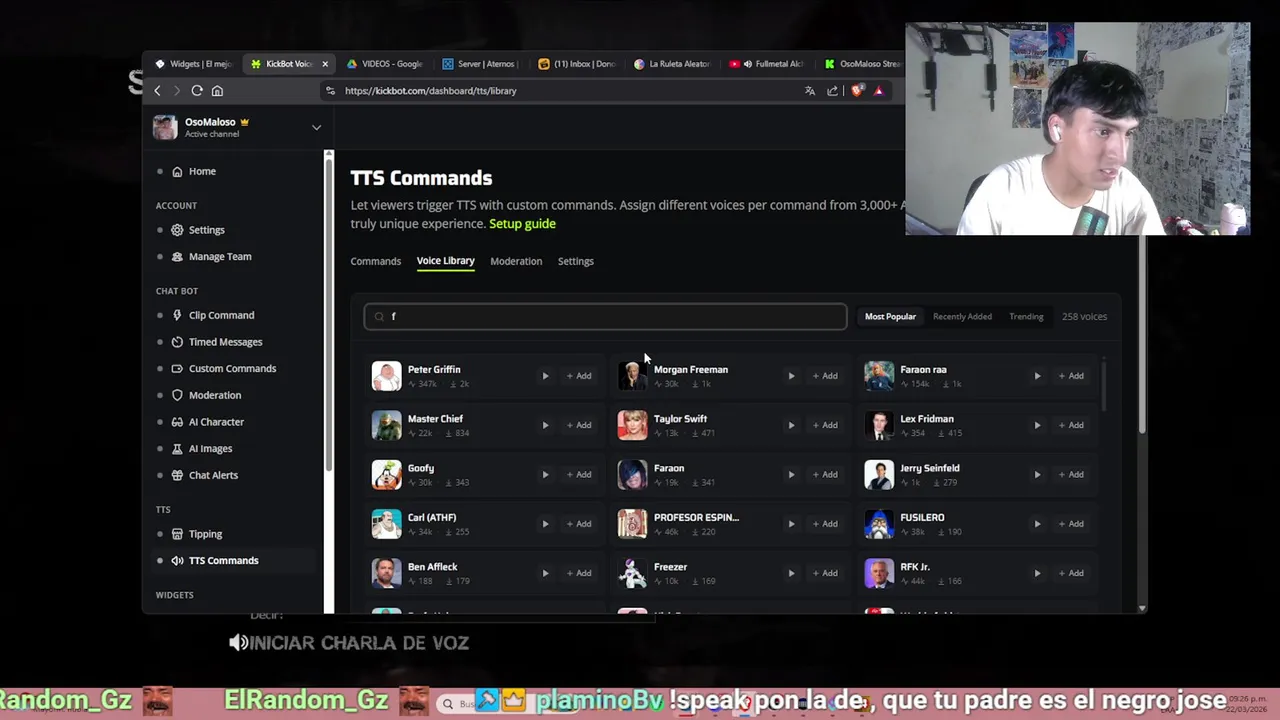The width and height of the screenshot is (1280, 720).
Task: Add the Peter Griffin voice
Action: [x=579, y=376]
